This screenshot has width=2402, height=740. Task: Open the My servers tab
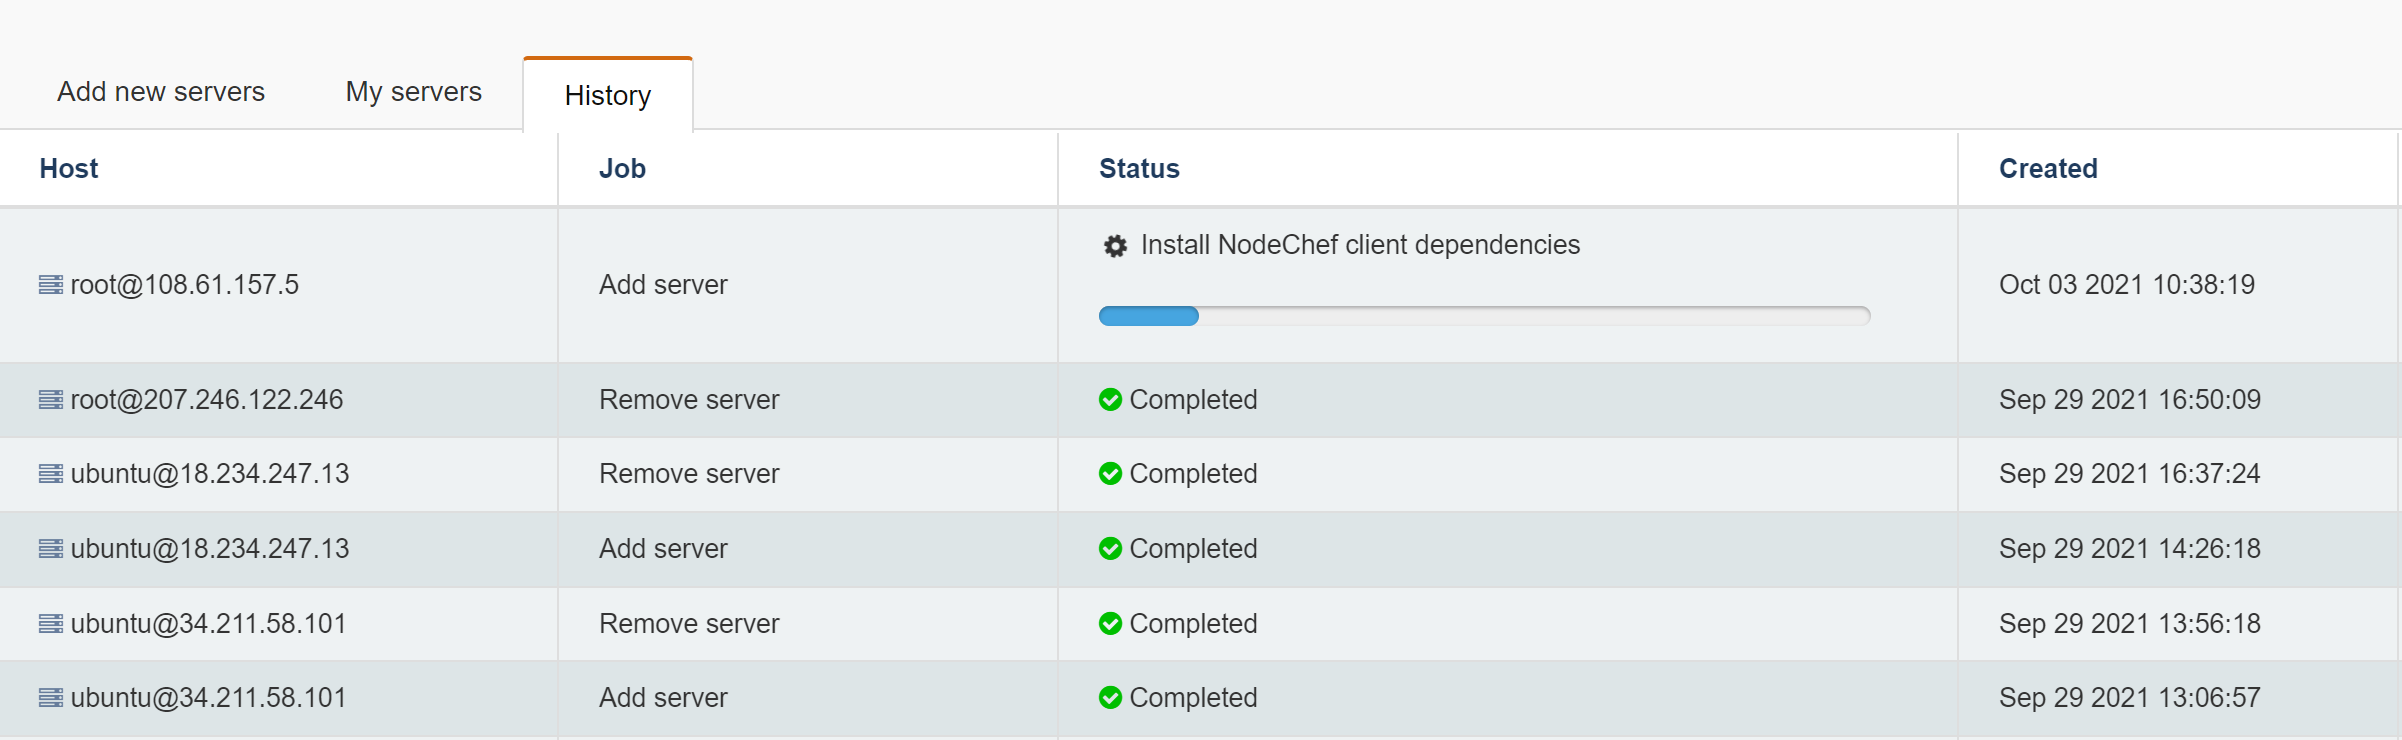click(x=414, y=92)
